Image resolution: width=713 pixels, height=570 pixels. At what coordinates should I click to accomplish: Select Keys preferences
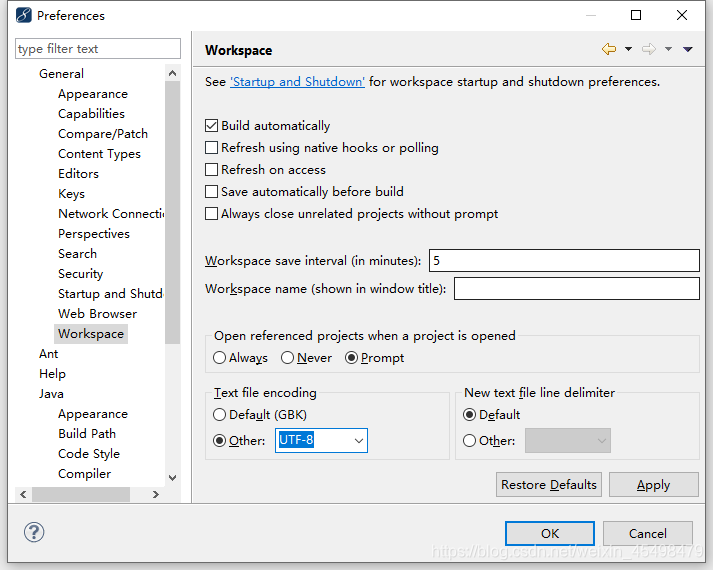71,194
